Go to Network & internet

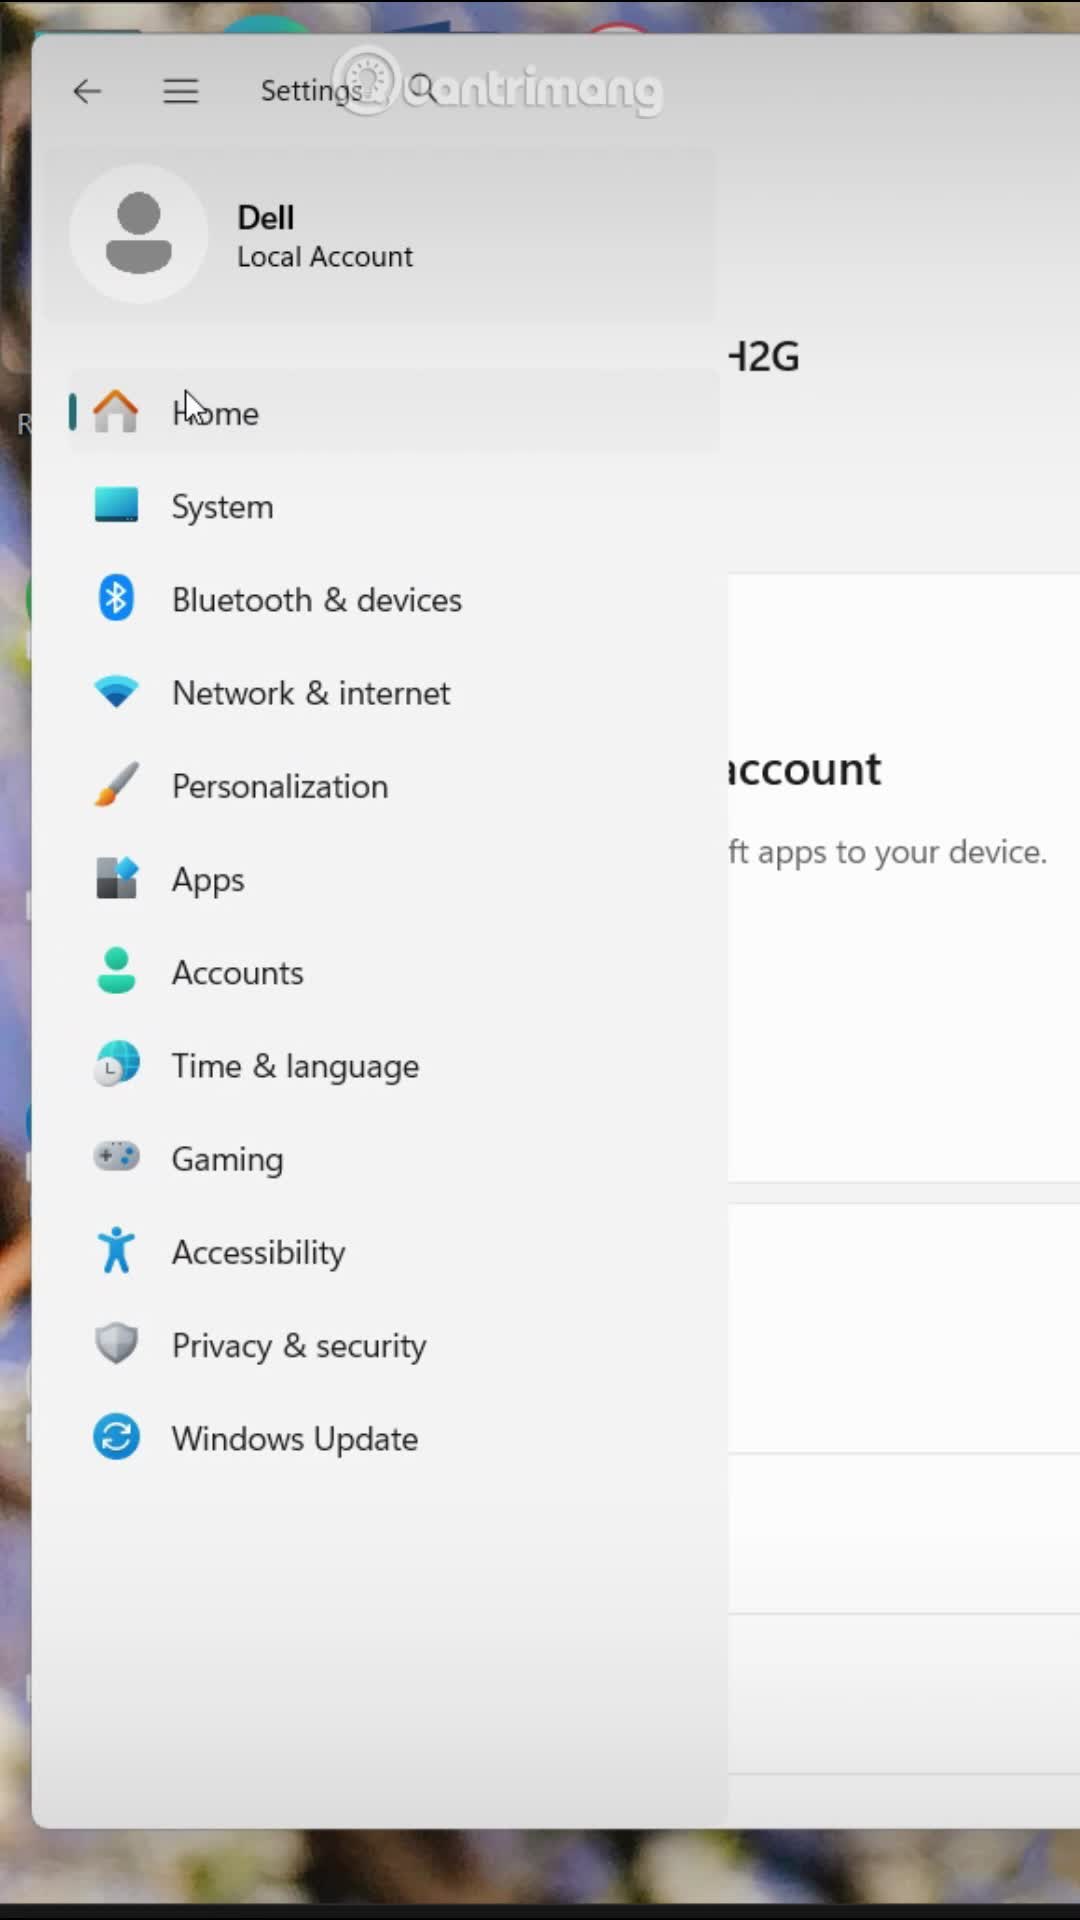[394, 692]
